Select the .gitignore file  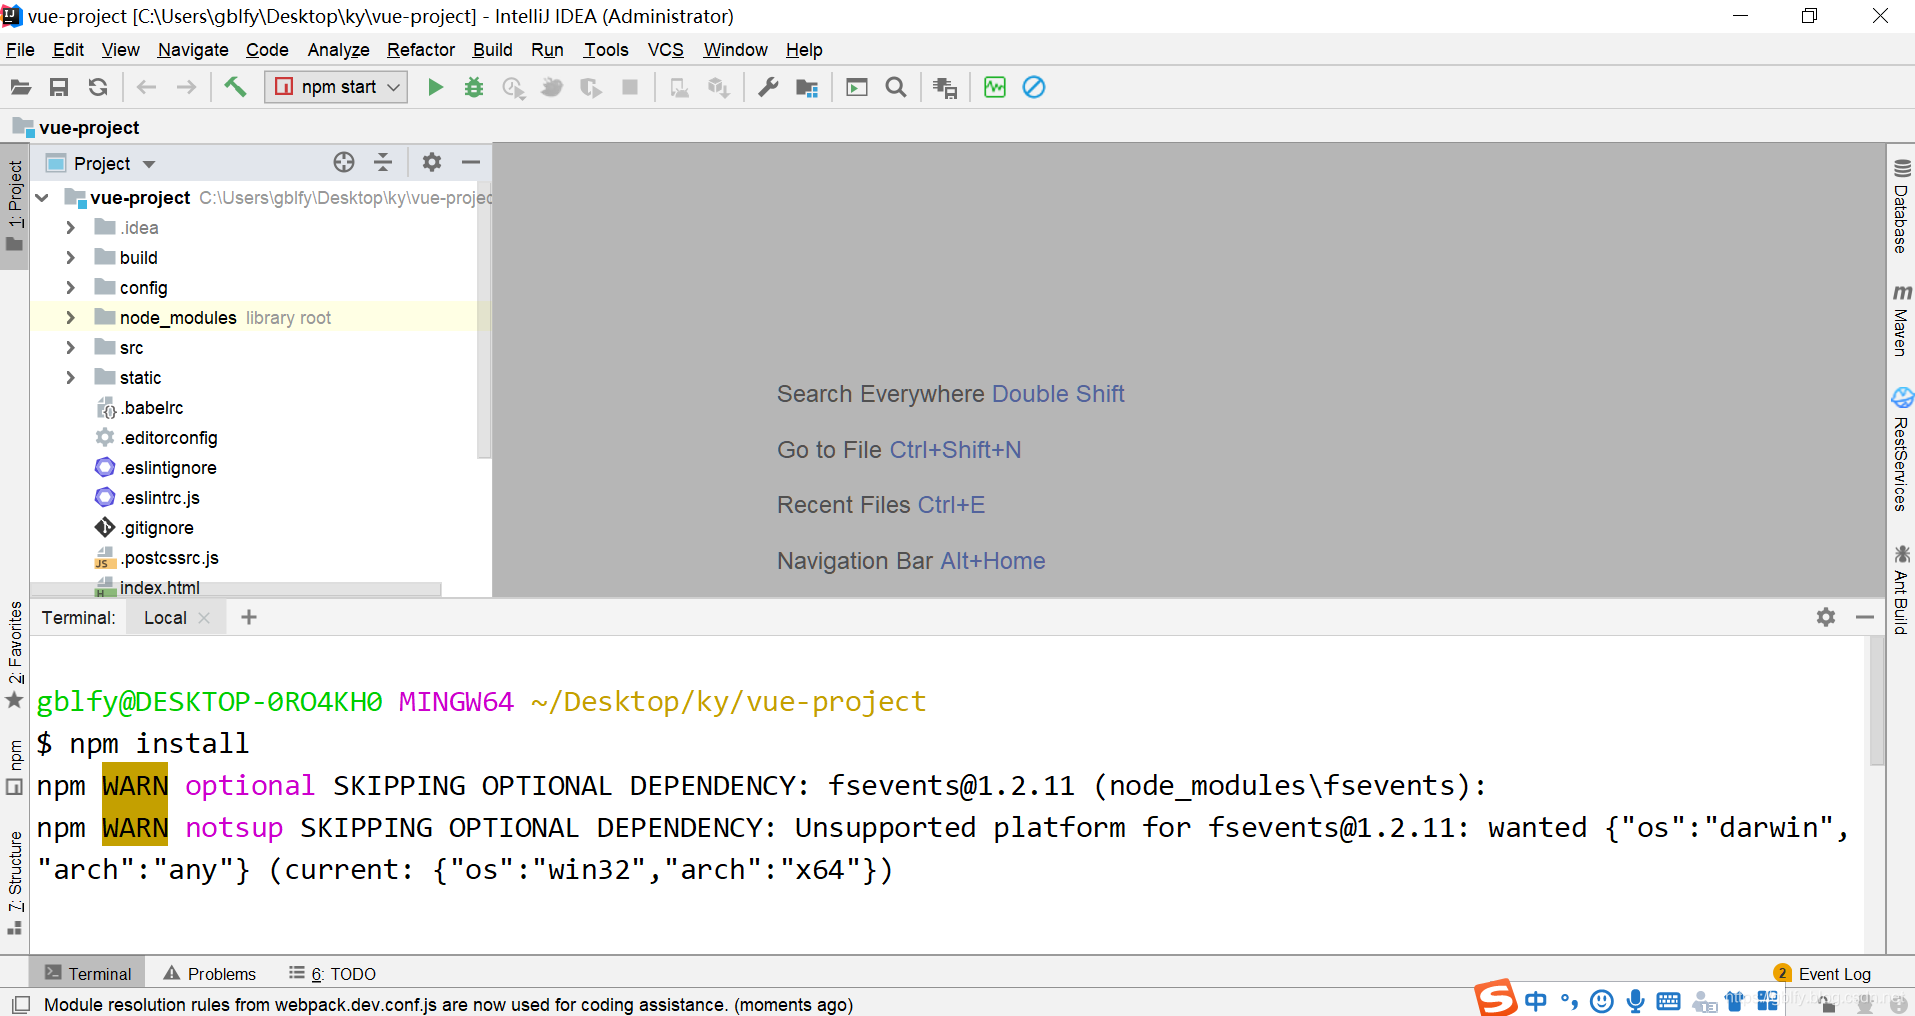tap(157, 528)
